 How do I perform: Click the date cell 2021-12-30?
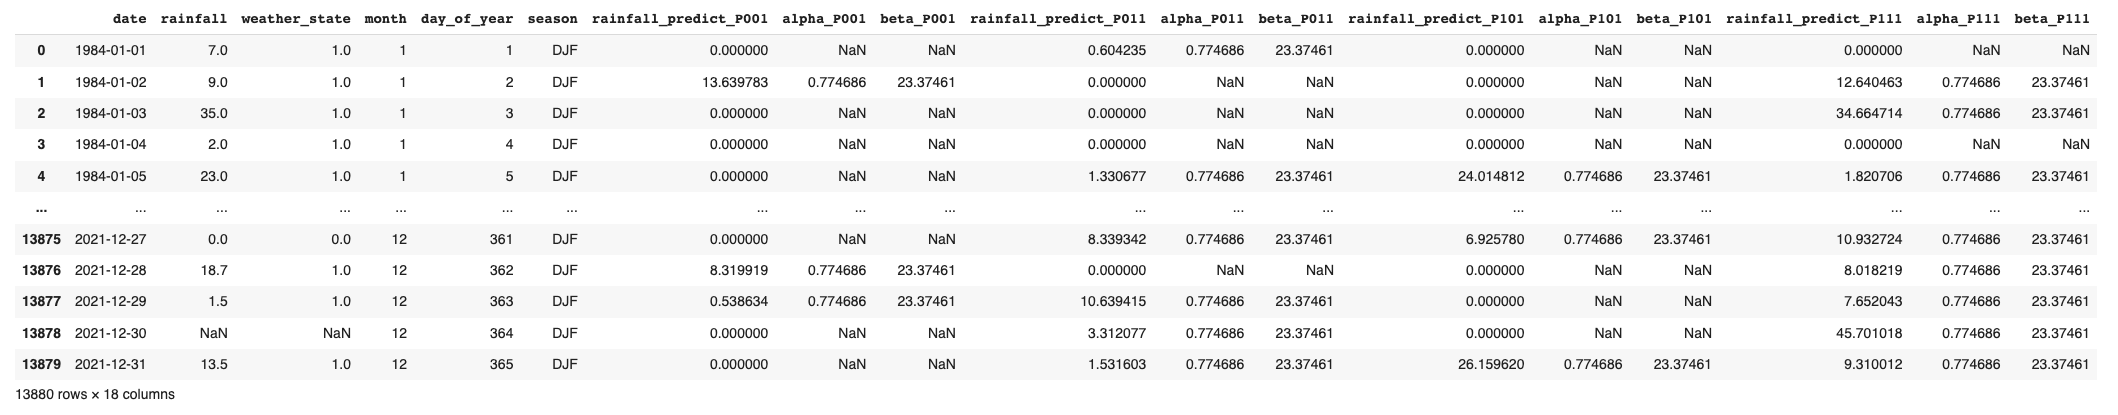[110, 333]
